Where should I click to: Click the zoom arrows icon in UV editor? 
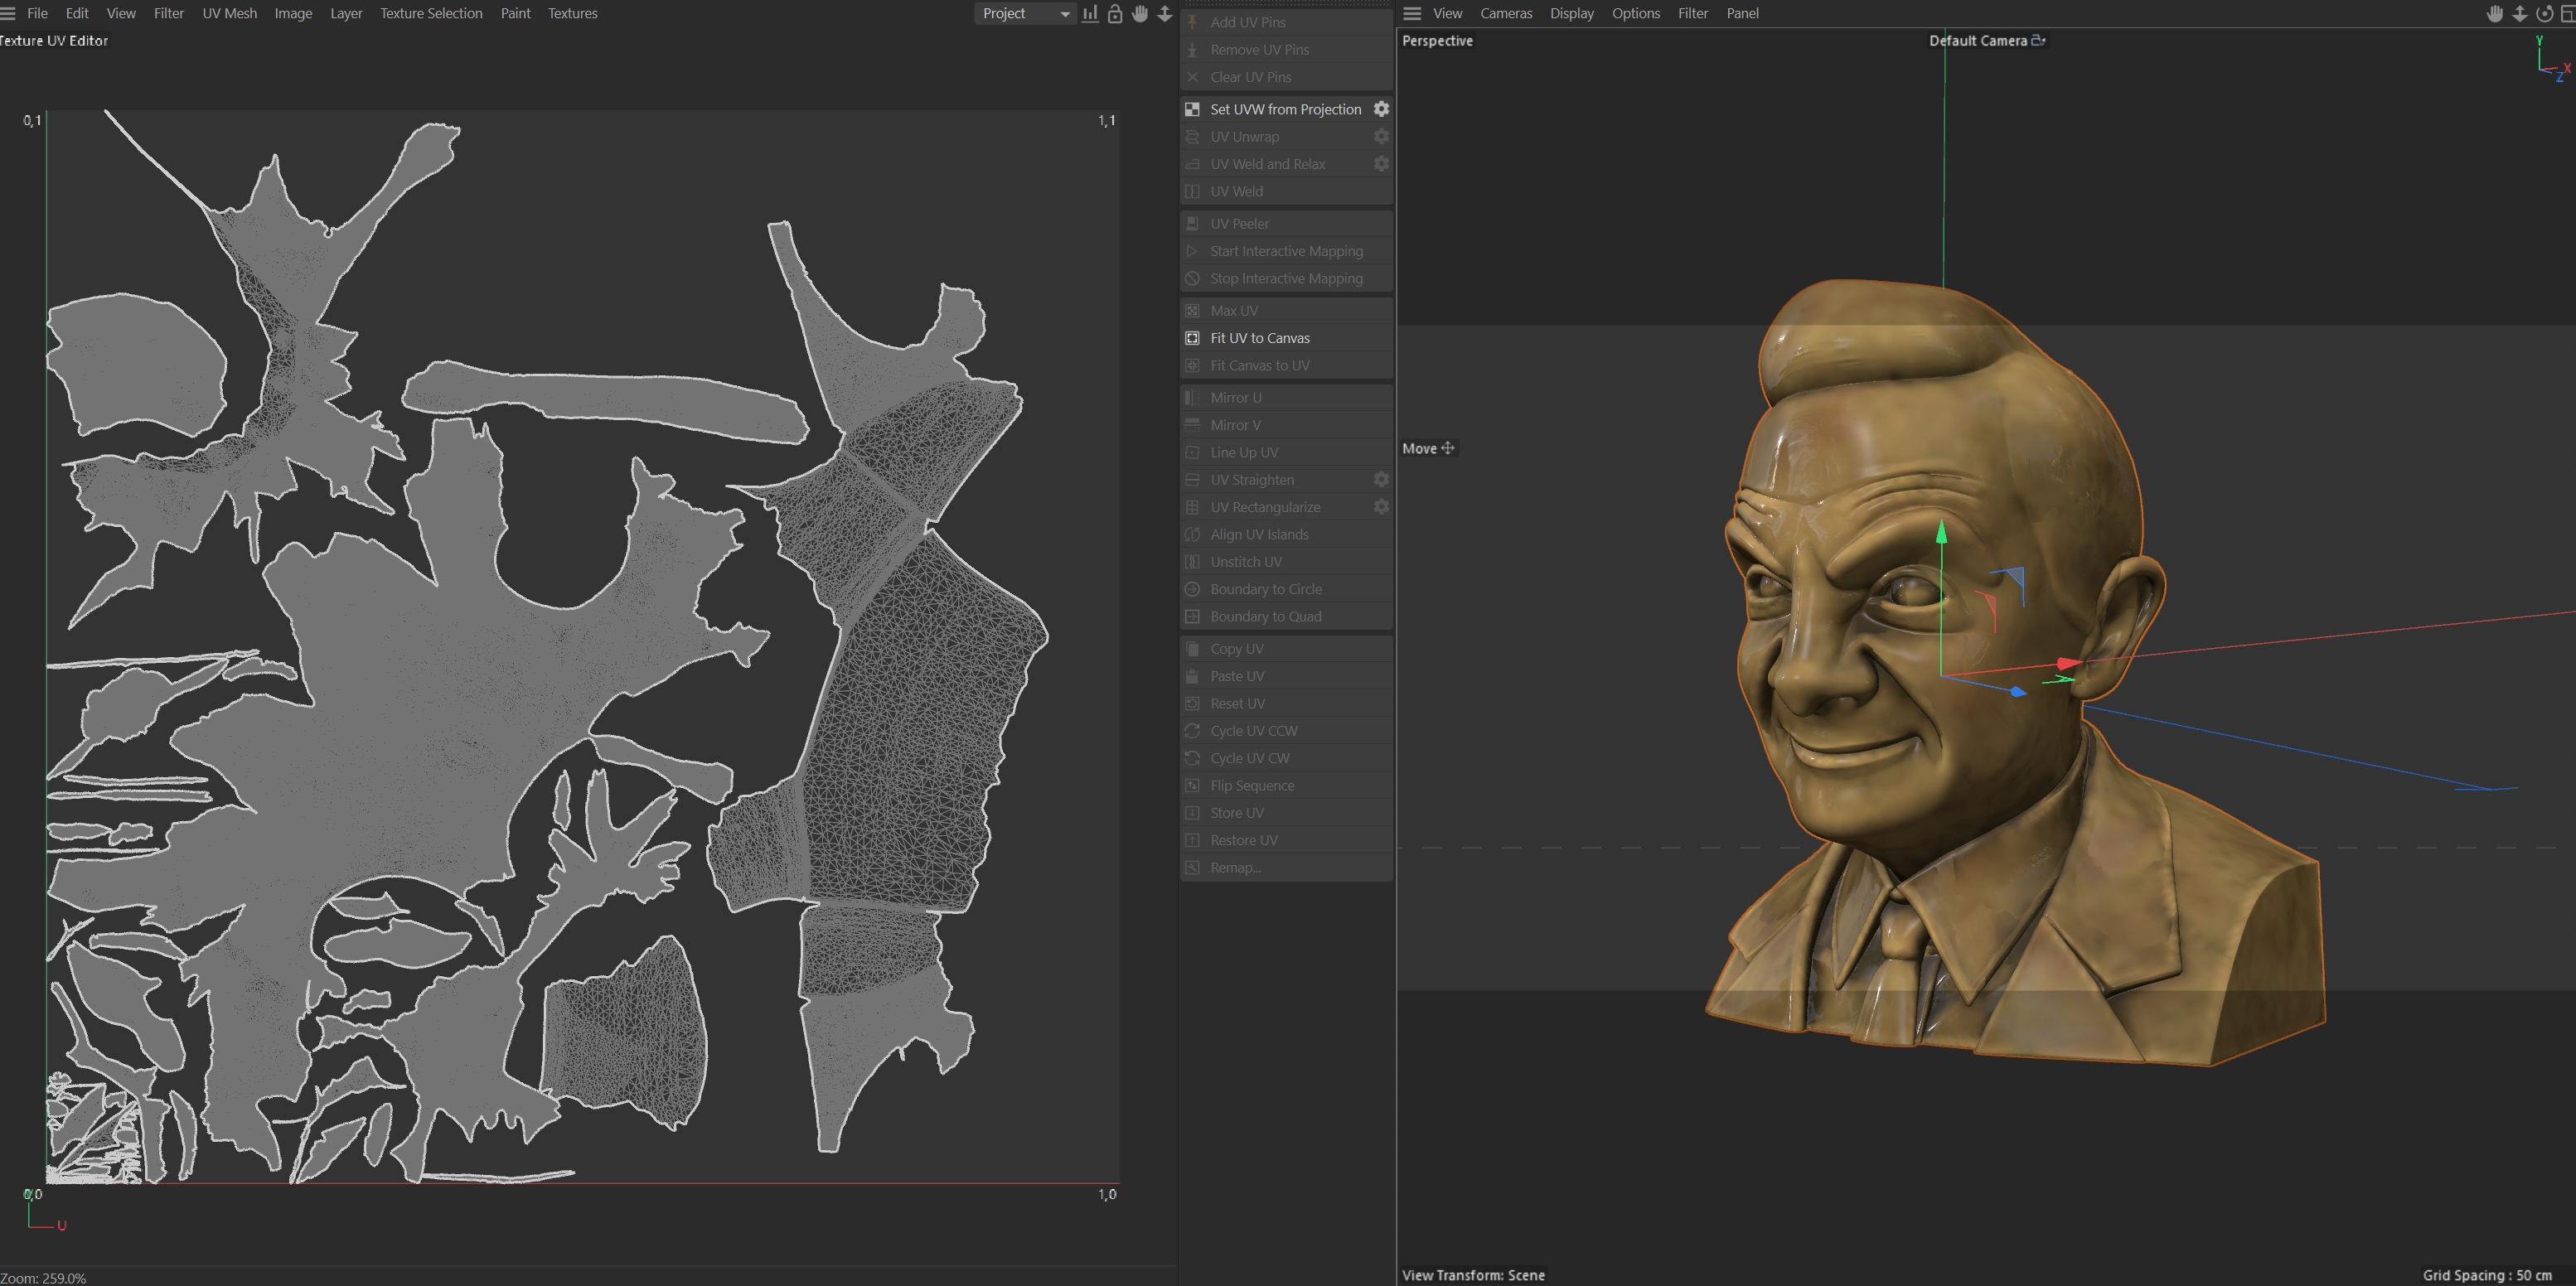pyautogui.click(x=1165, y=13)
